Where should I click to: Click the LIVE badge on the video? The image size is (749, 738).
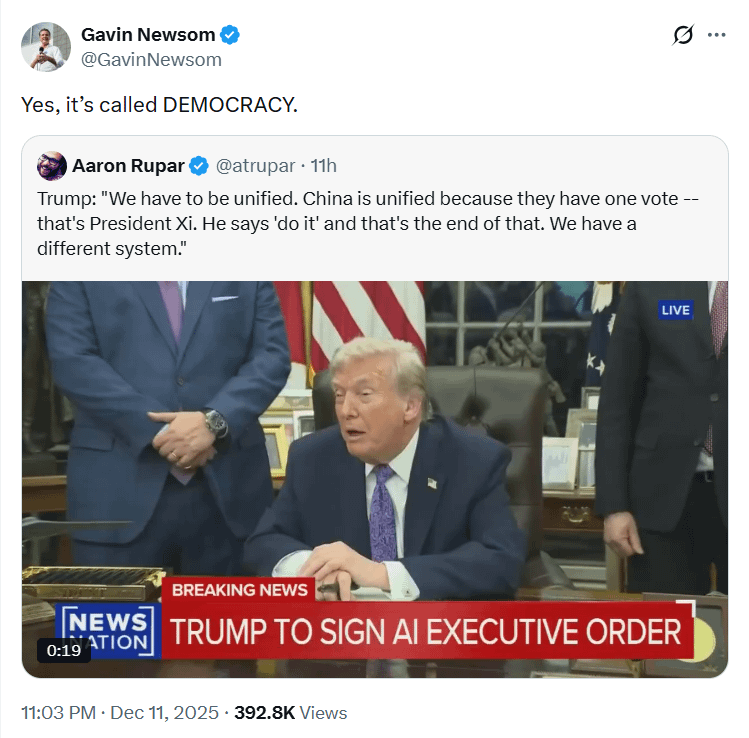pos(675,310)
